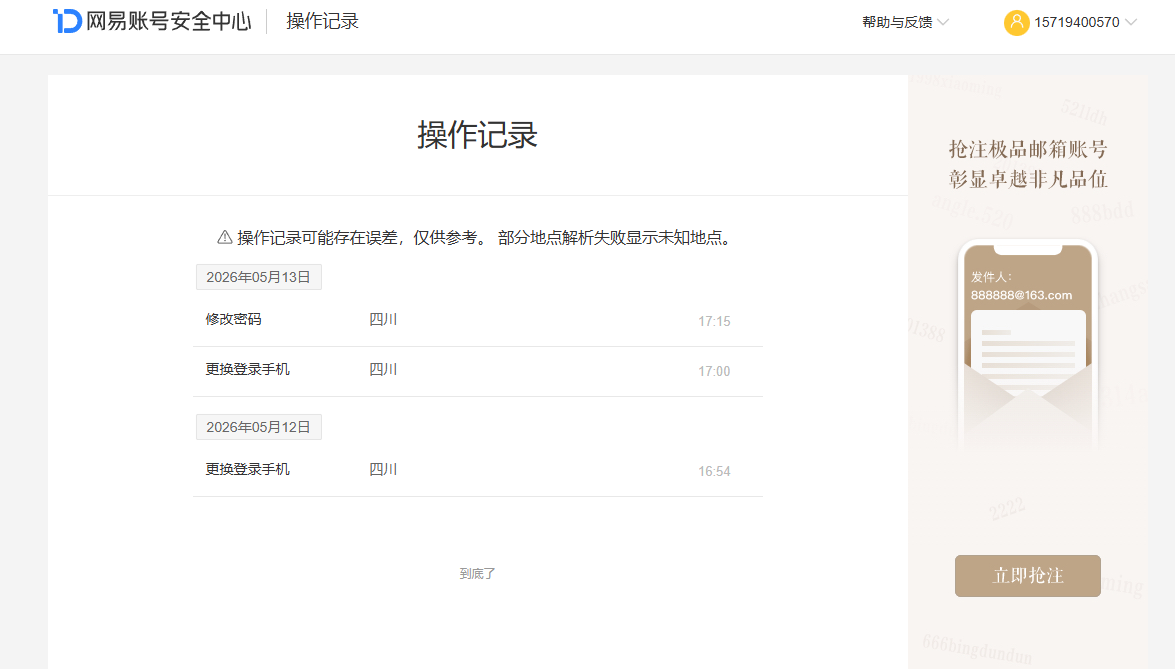Click the 888888@163.com text in ad

pos(1021,295)
